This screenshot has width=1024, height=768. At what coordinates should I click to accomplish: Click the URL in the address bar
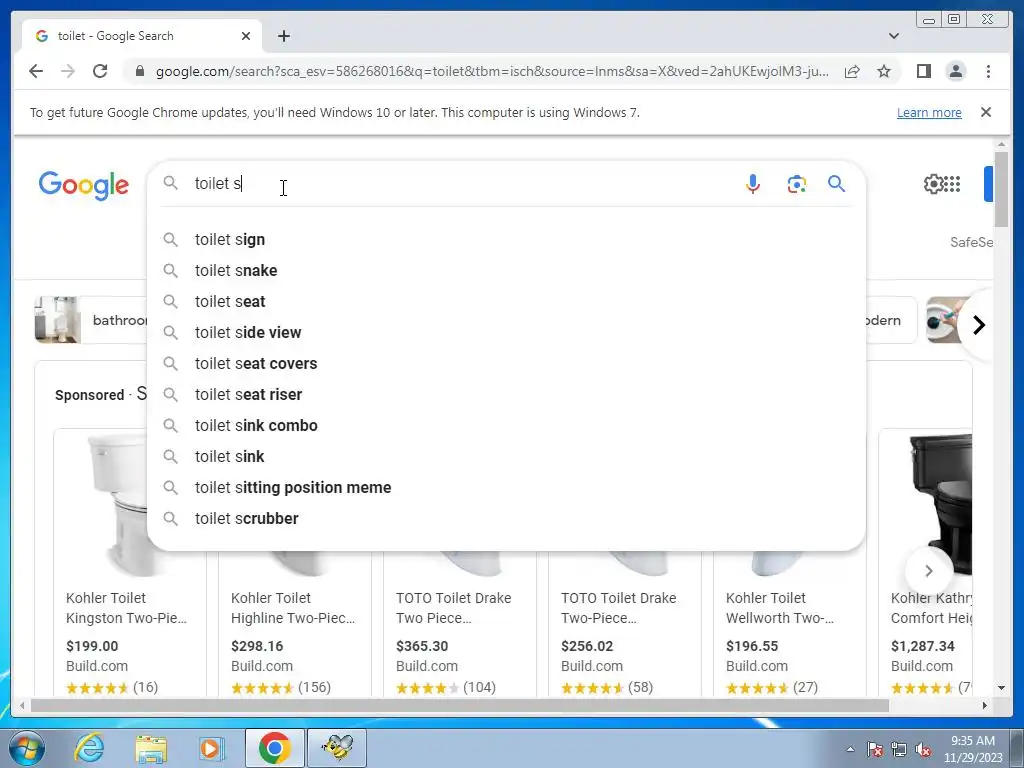pos(492,71)
